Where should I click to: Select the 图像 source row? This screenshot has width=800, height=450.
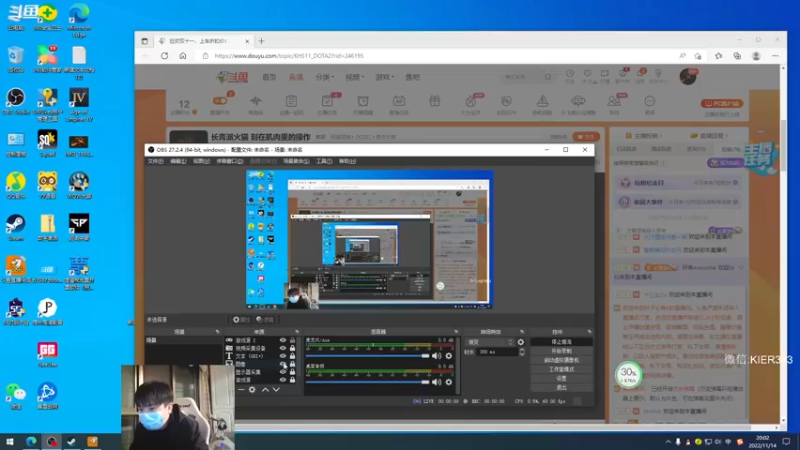click(261, 364)
